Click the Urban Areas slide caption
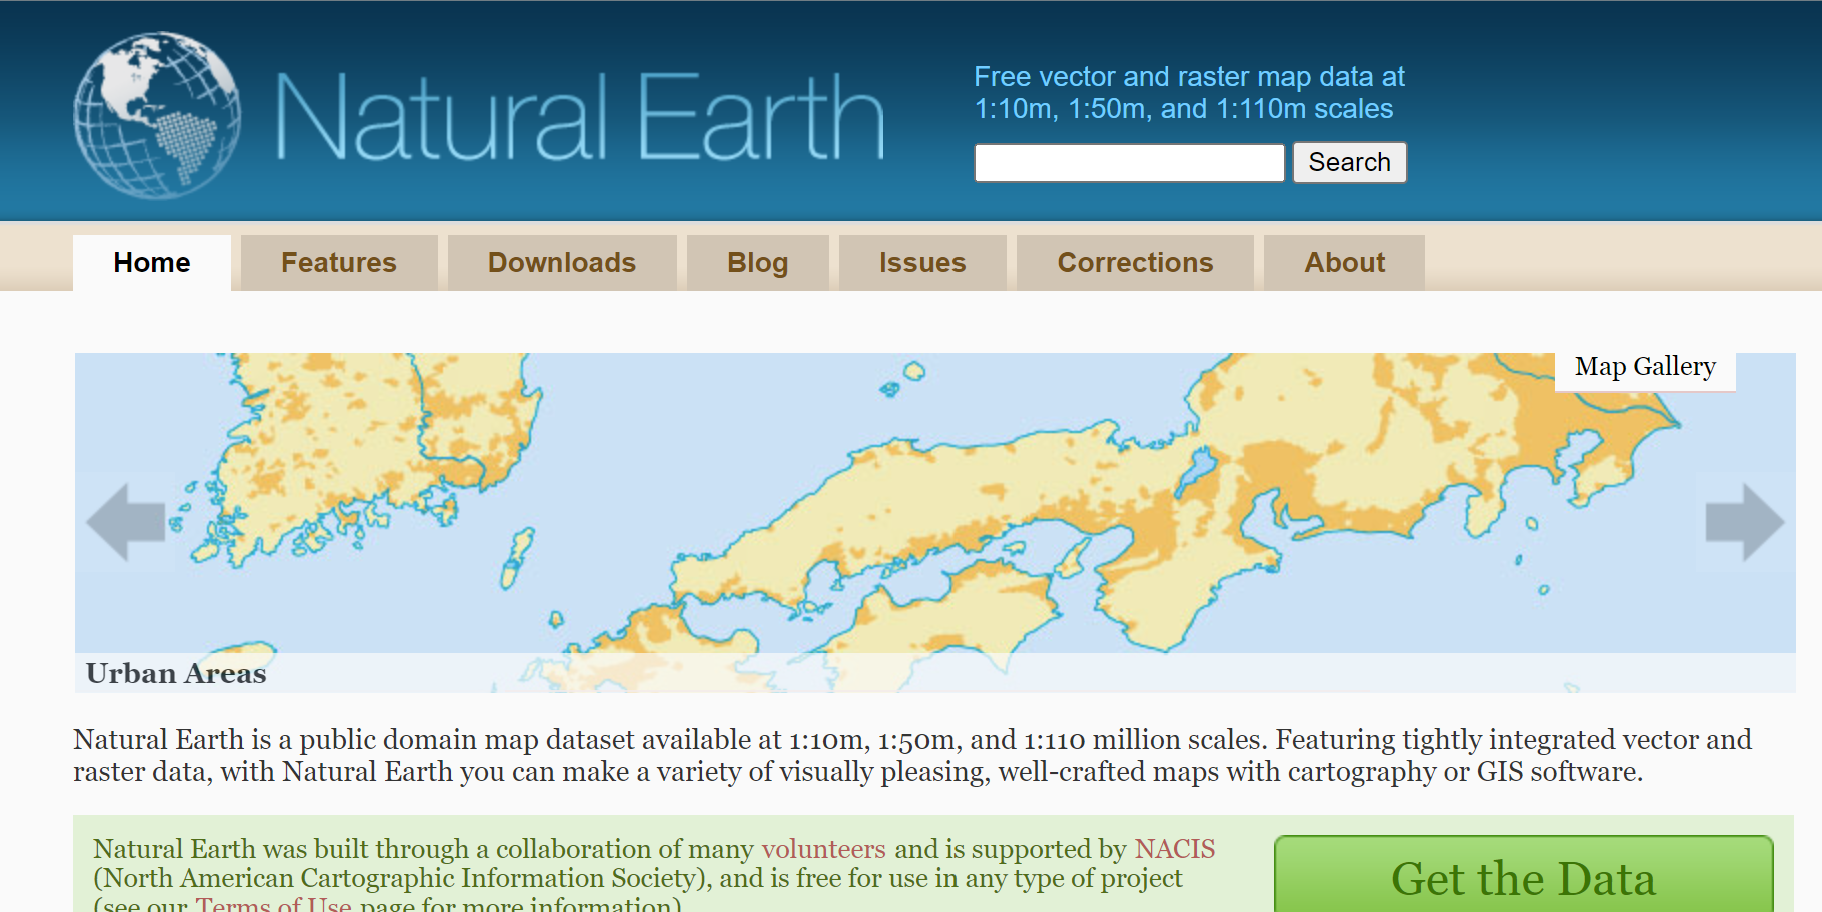The image size is (1822, 912). (176, 674)
